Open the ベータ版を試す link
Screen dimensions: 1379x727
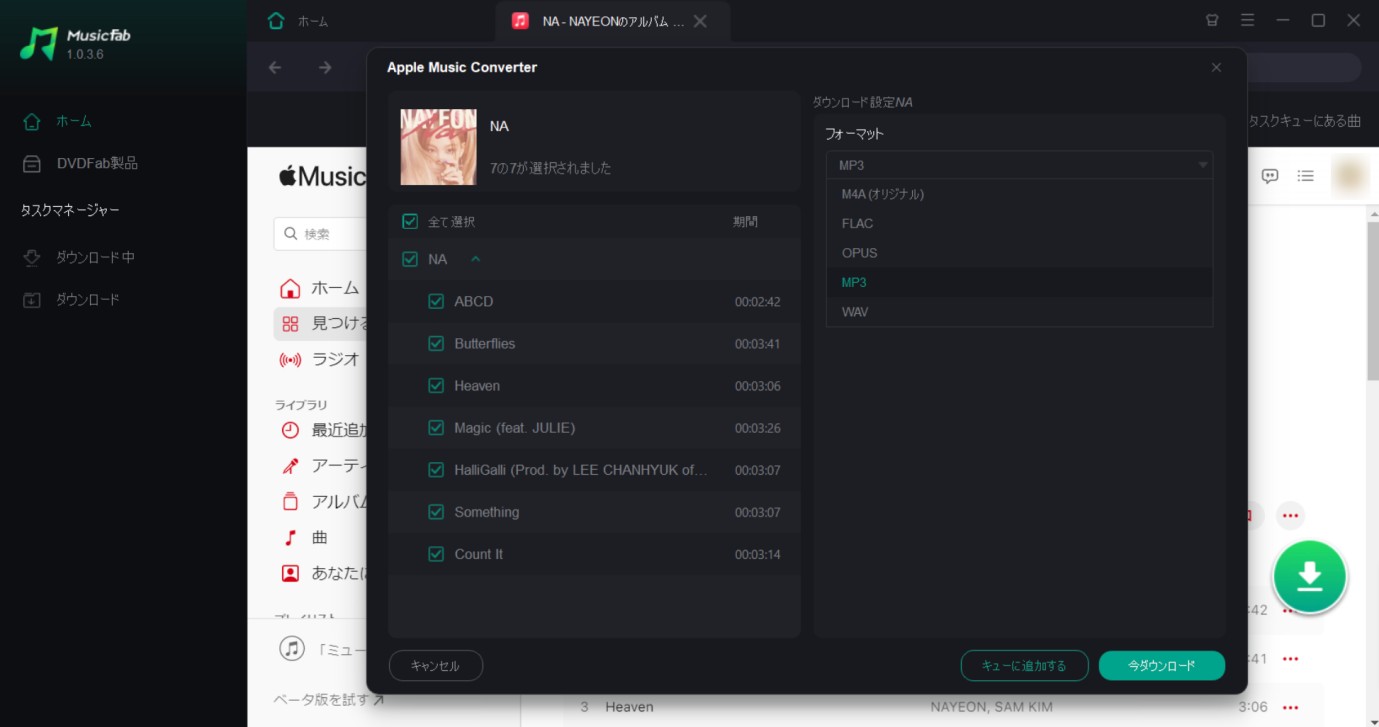point(329,700)
